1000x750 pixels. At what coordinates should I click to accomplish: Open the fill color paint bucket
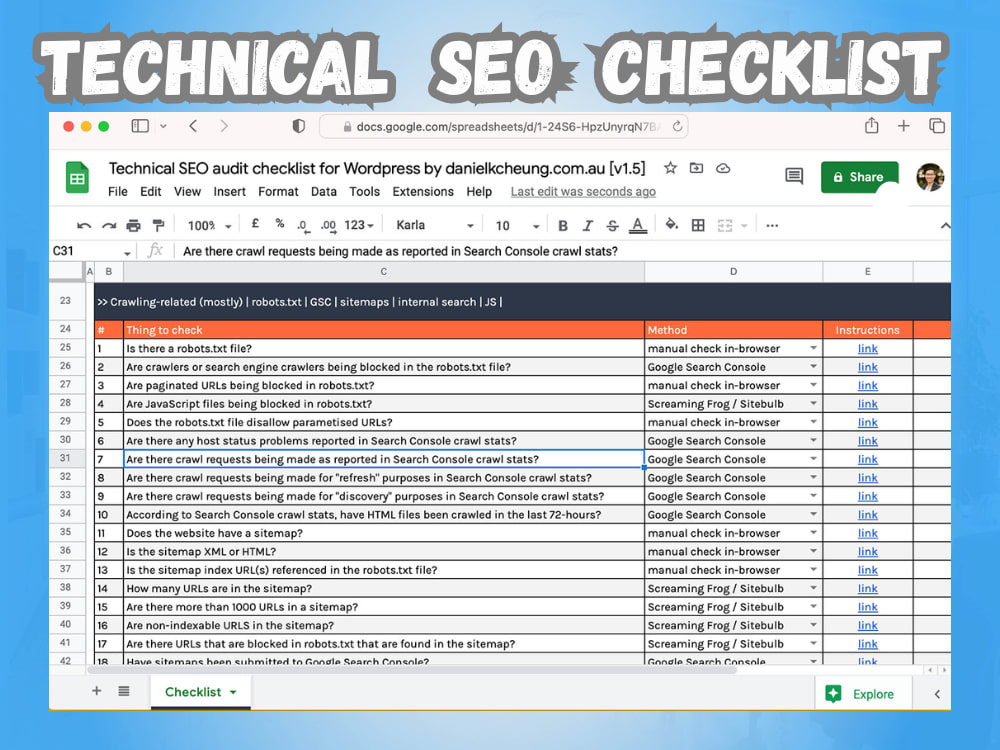(672, 224)
